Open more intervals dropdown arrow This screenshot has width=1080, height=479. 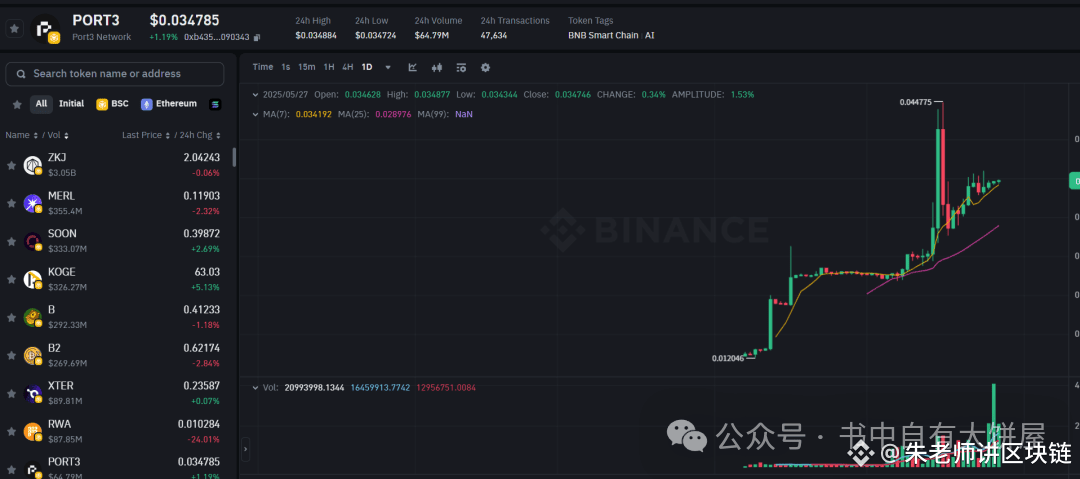tap(388, 68)
